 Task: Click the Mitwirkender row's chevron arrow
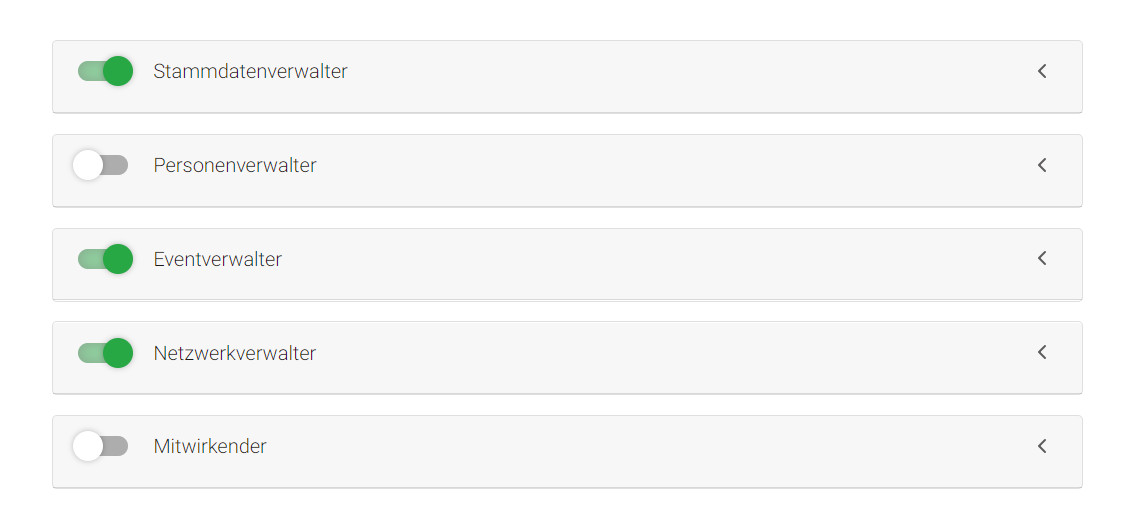(x=1042, y=446)
